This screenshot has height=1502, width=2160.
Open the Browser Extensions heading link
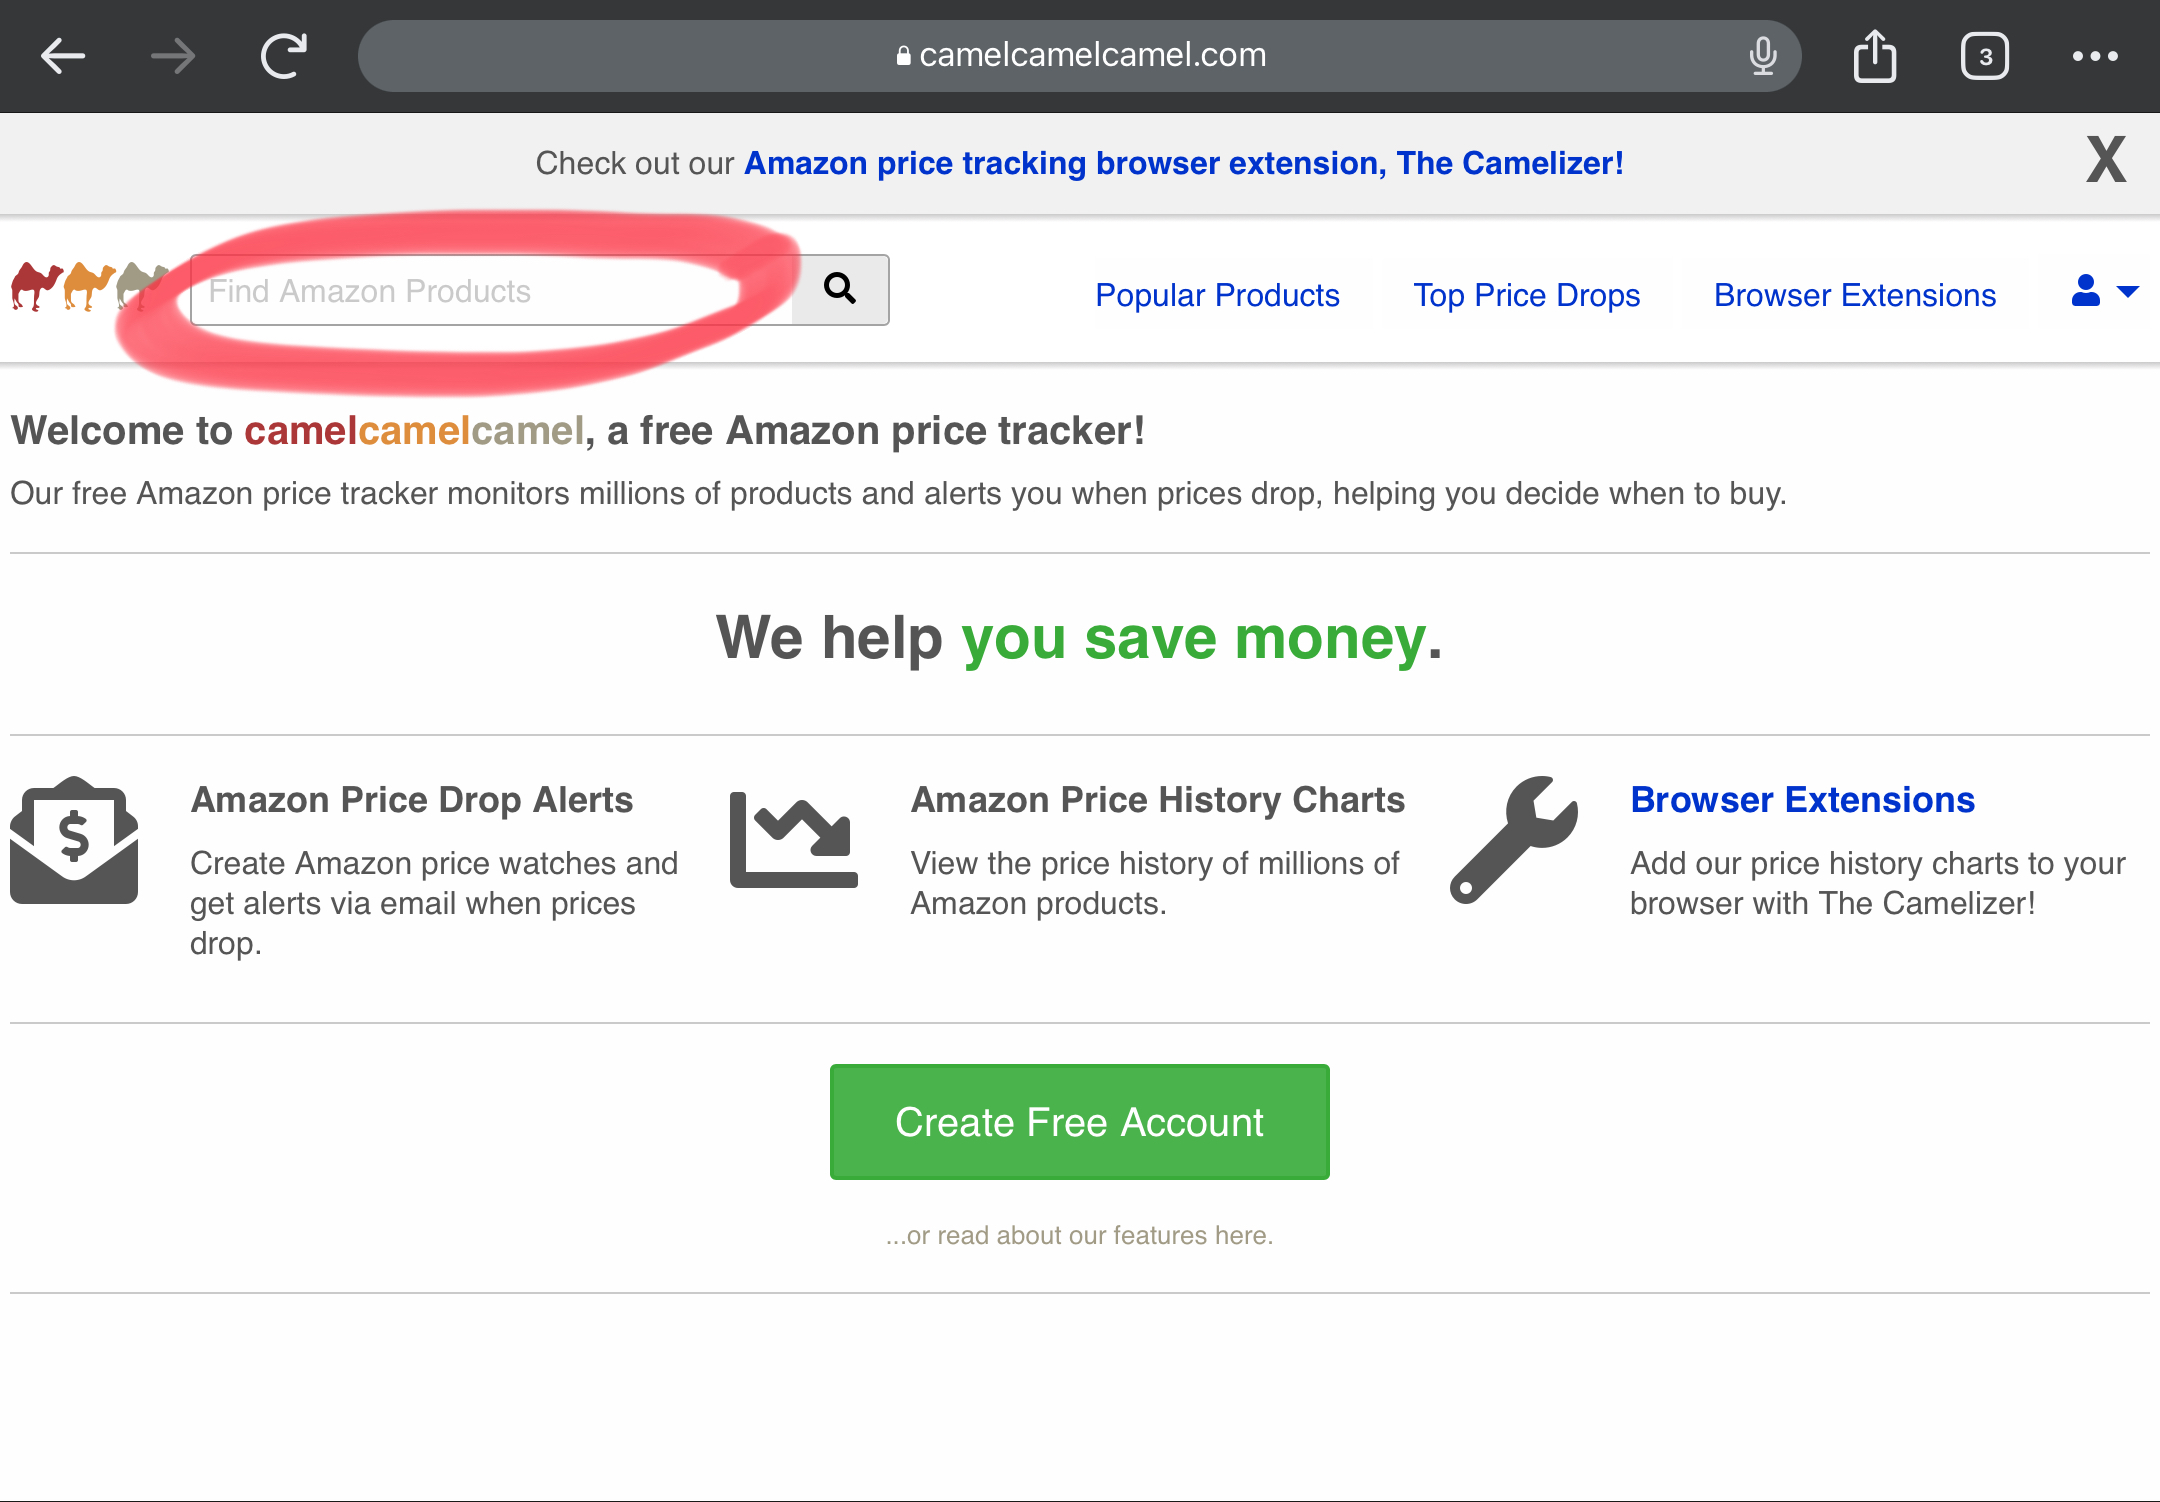click(1802, 800)
